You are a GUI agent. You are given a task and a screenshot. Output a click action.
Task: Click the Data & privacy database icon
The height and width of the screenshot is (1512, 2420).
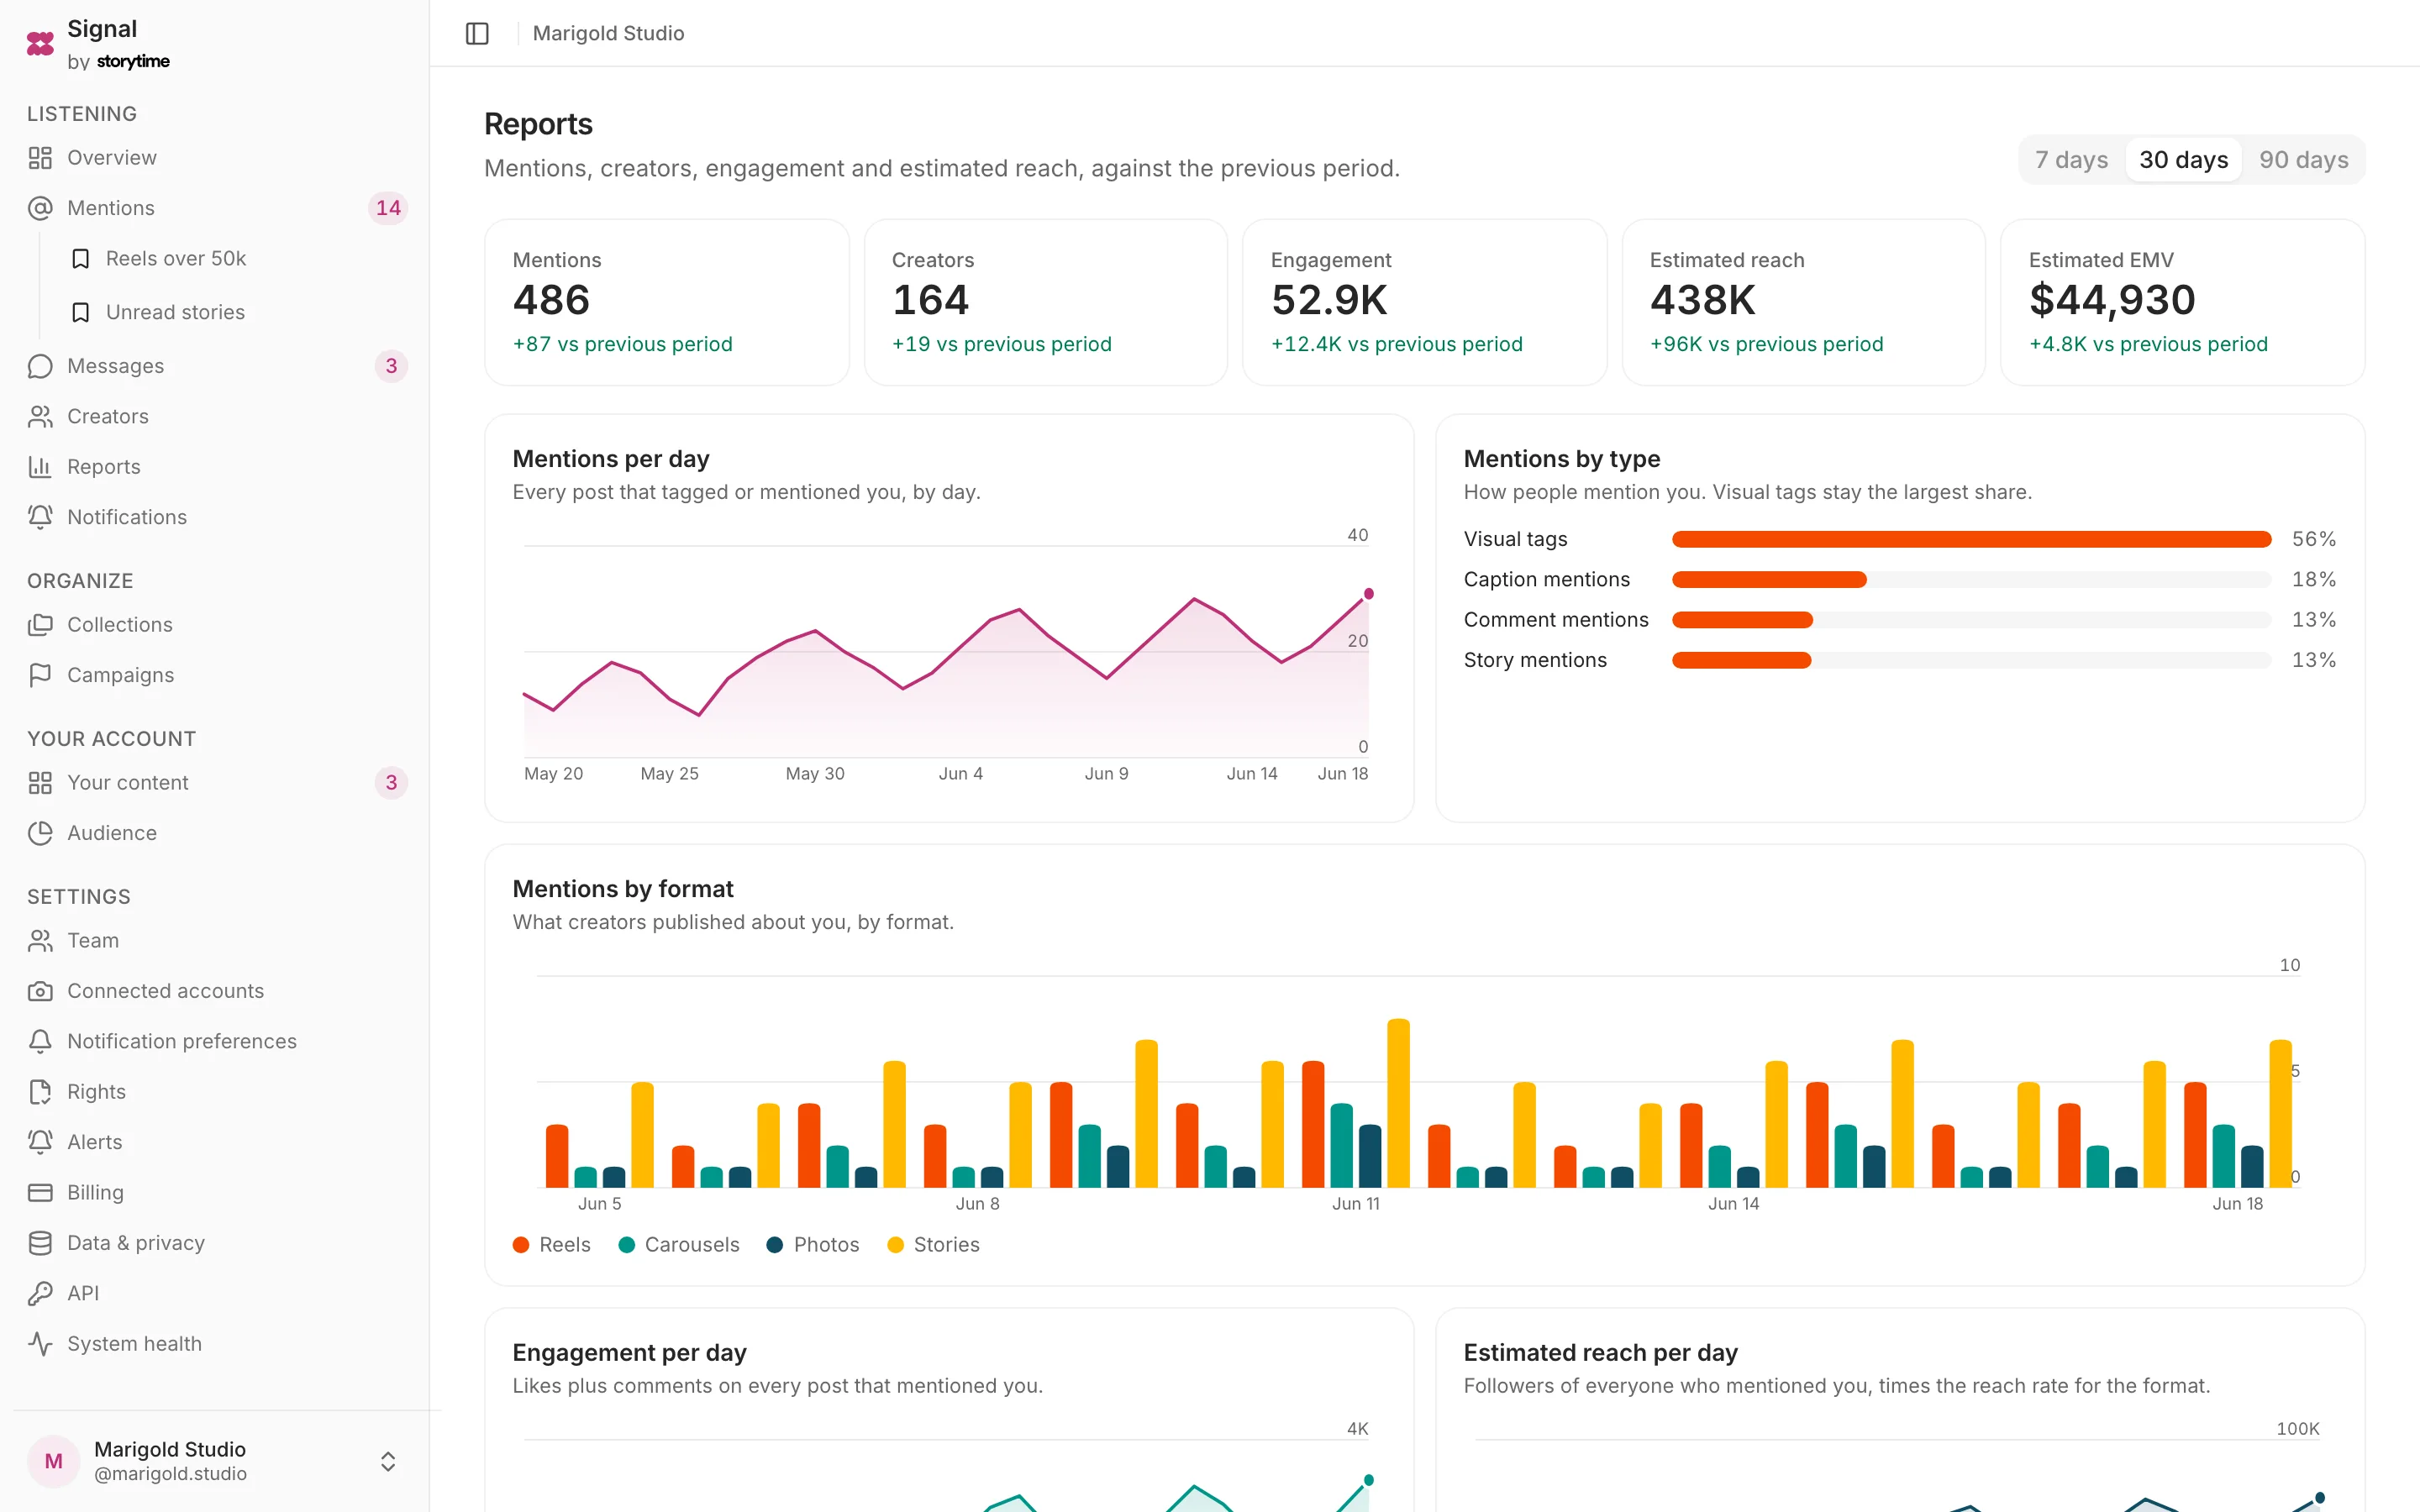pos(40,1243)
